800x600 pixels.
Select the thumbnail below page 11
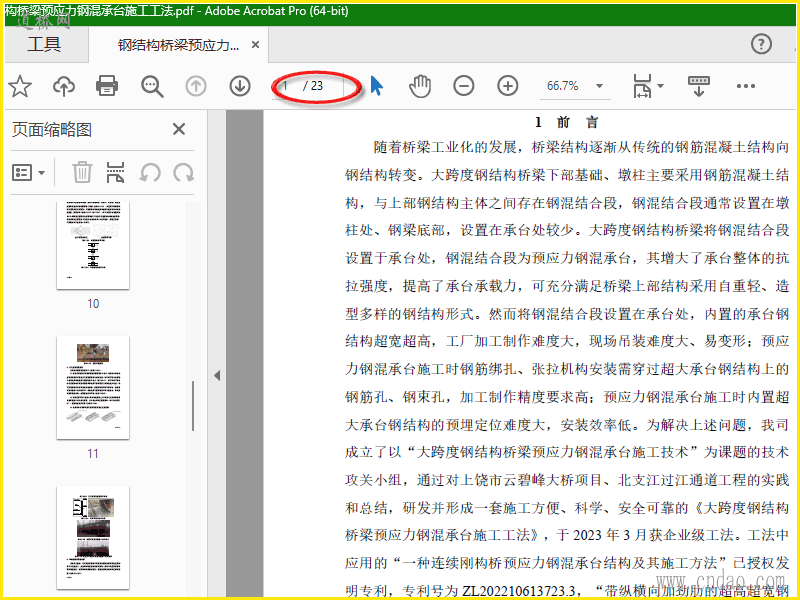[93, 538]
